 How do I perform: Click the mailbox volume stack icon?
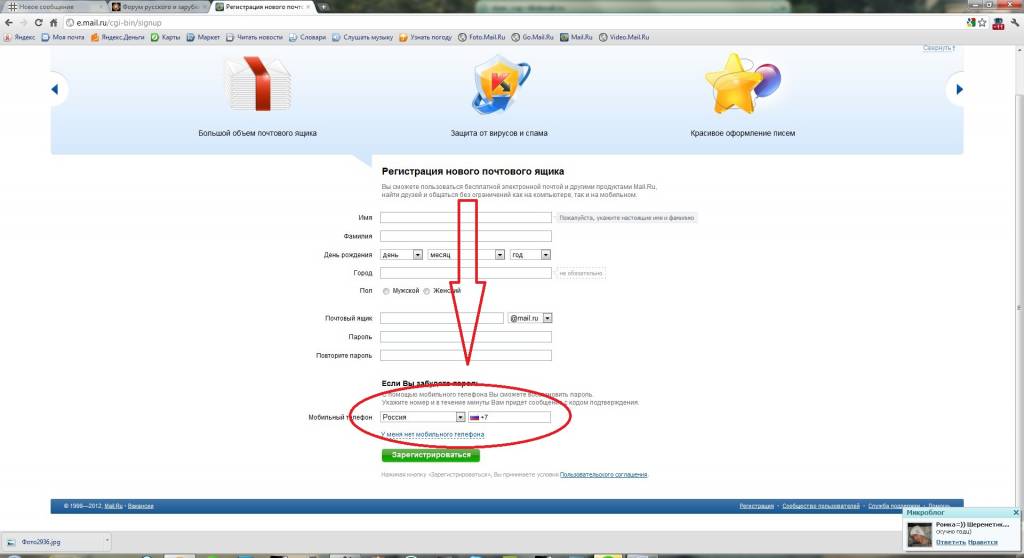[259, 84]
